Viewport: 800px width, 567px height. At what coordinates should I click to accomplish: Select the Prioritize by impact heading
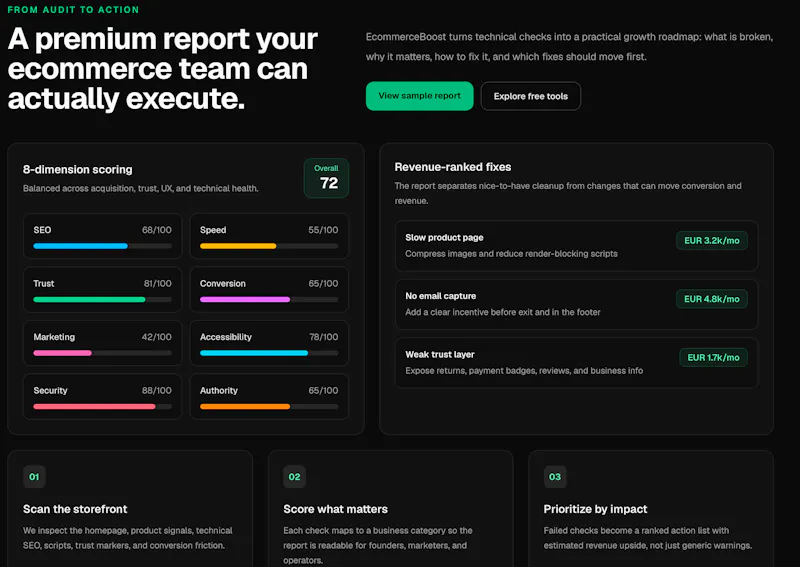[595, 509]
